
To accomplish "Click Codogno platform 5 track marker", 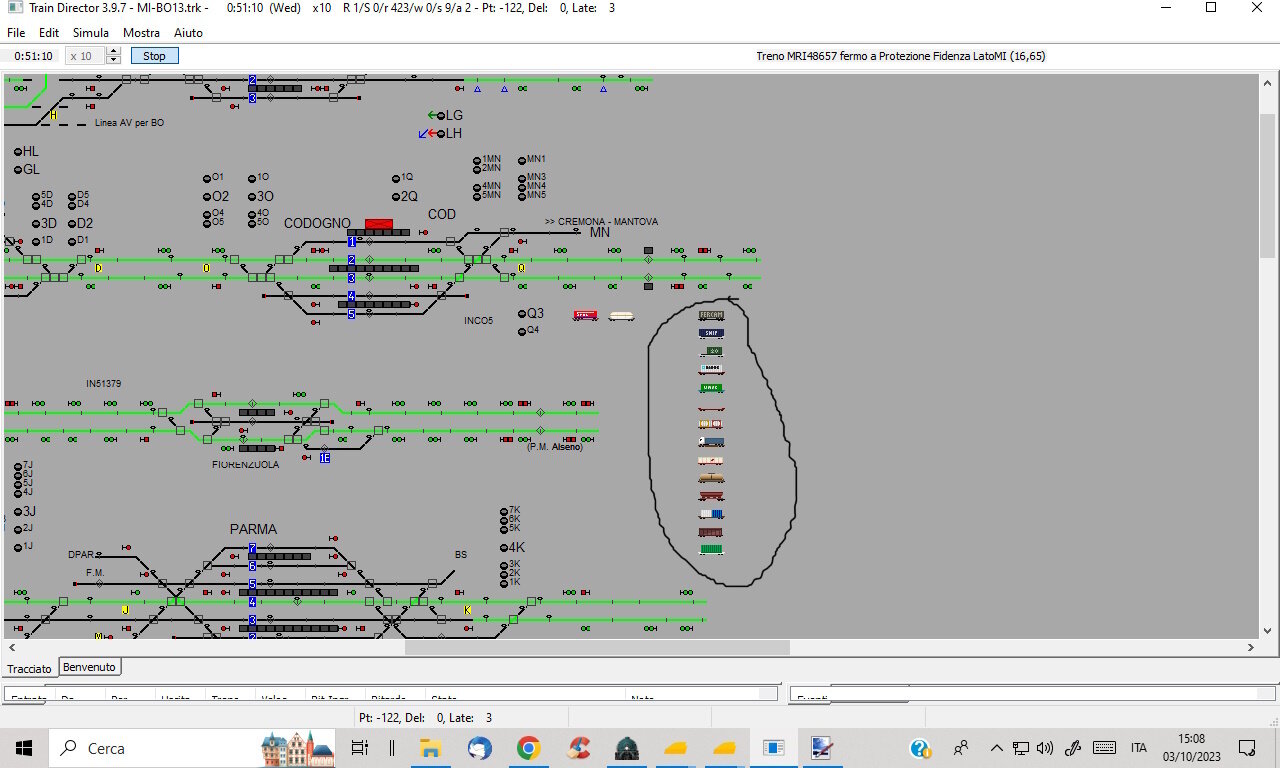I will pyautogui.click(x=352, y=314).
